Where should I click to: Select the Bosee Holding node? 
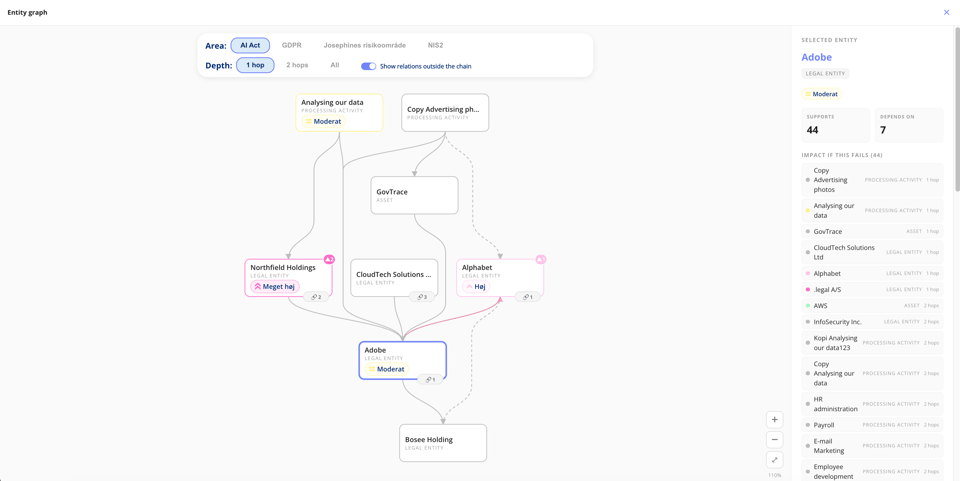tap(443, 443)
